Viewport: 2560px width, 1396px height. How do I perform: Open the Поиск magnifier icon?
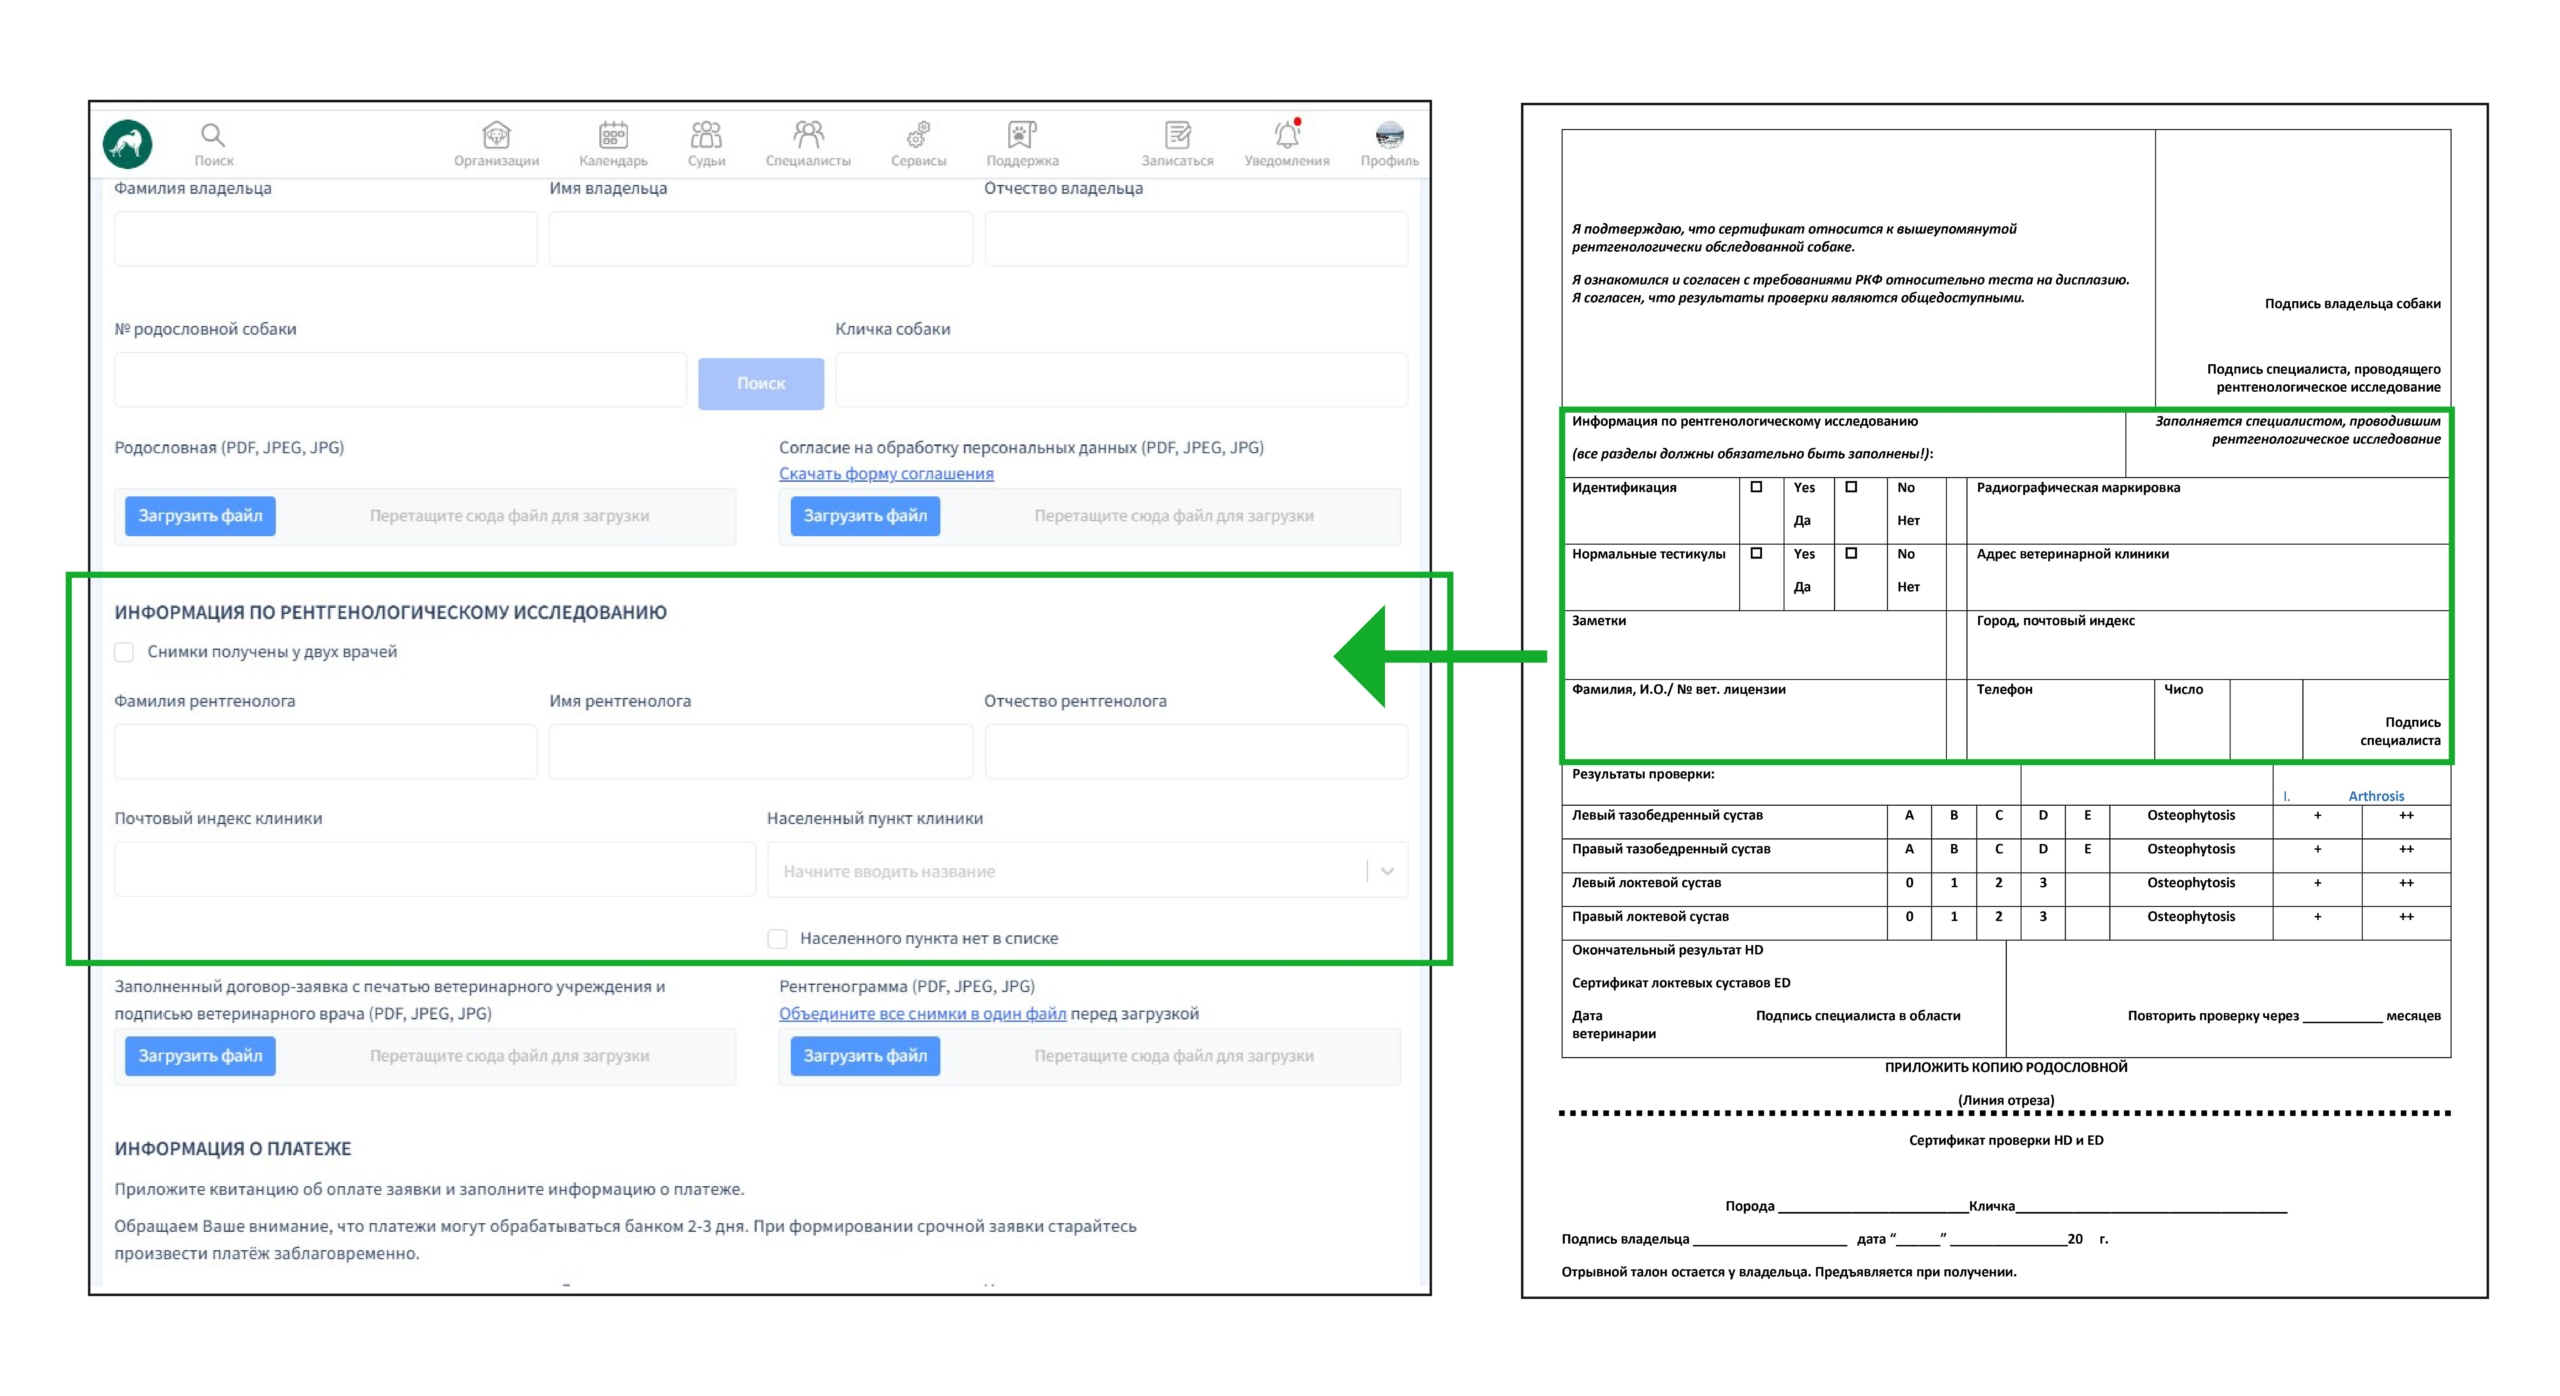[x=213, y=136]
